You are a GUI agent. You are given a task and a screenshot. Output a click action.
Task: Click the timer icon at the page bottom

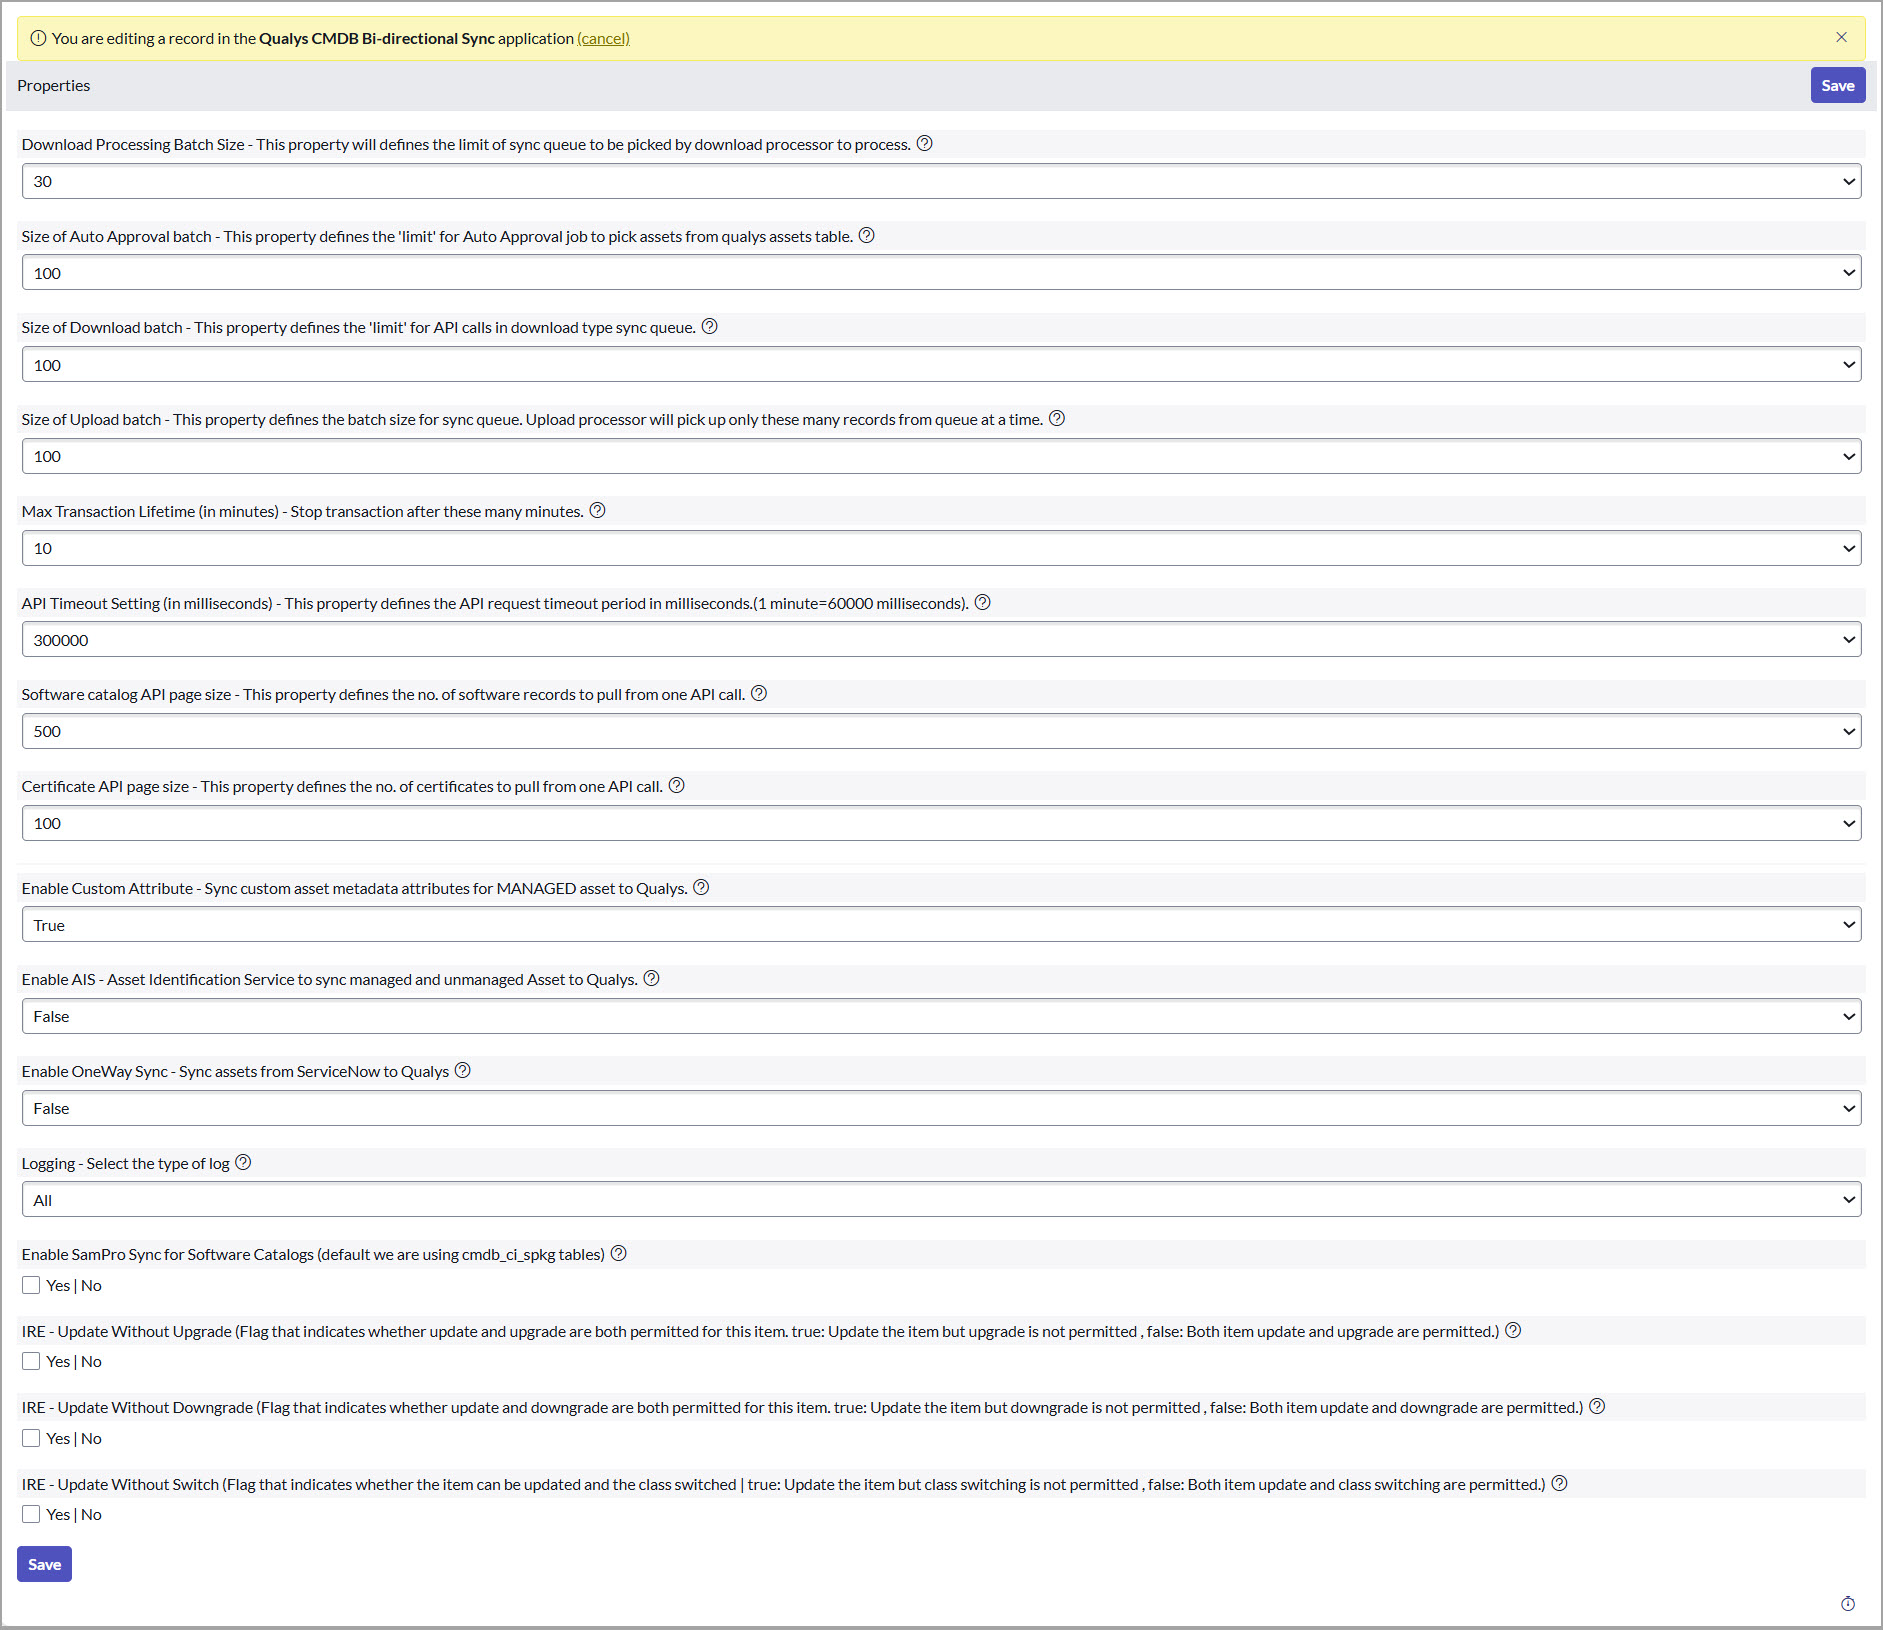click(x=1848, y=1604)
